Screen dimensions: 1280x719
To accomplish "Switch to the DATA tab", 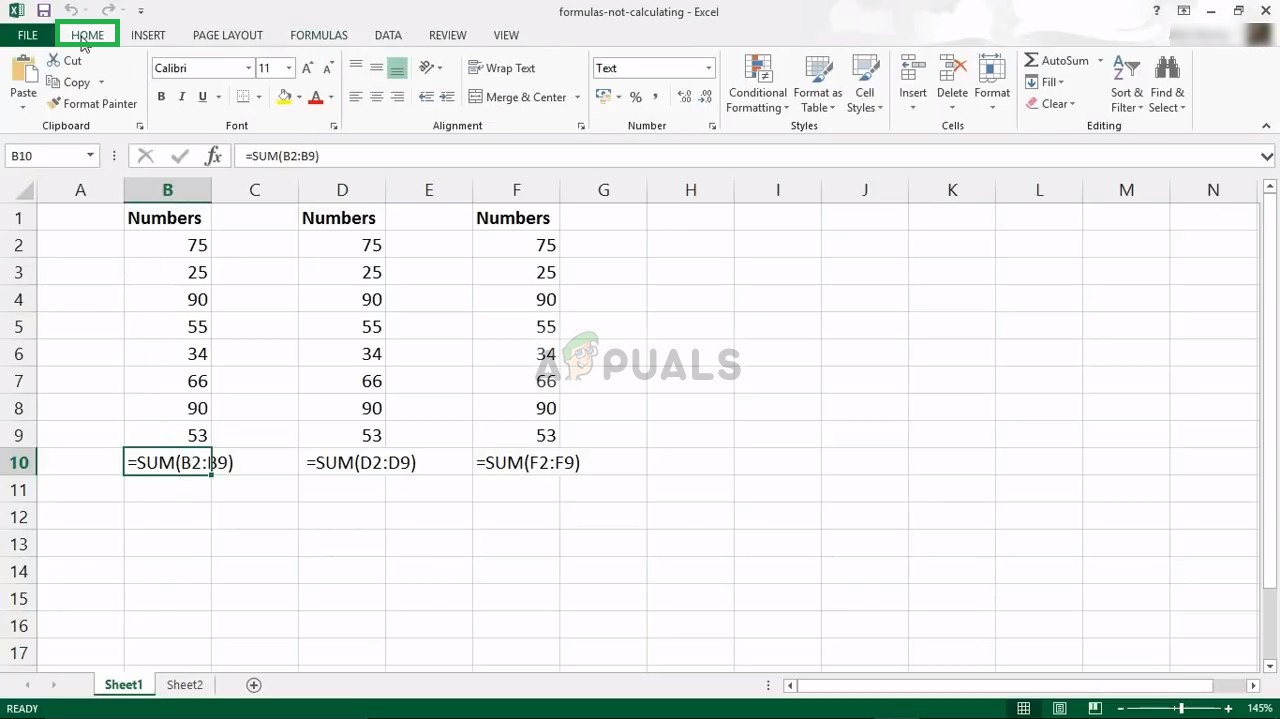I will click(x=388, y=35).
